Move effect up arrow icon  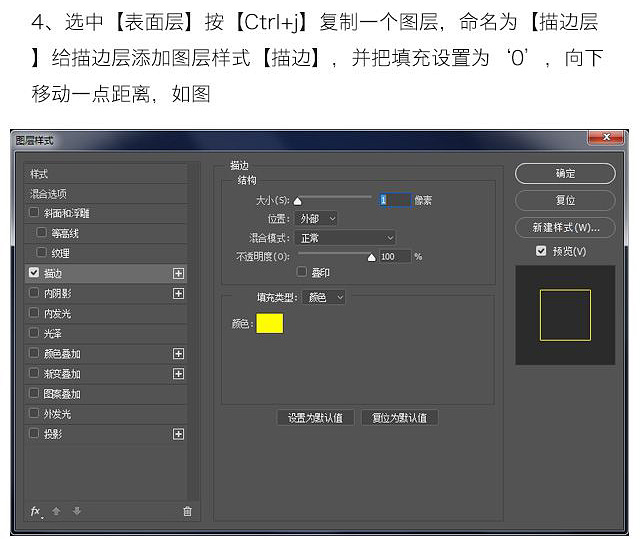(56, 511)
